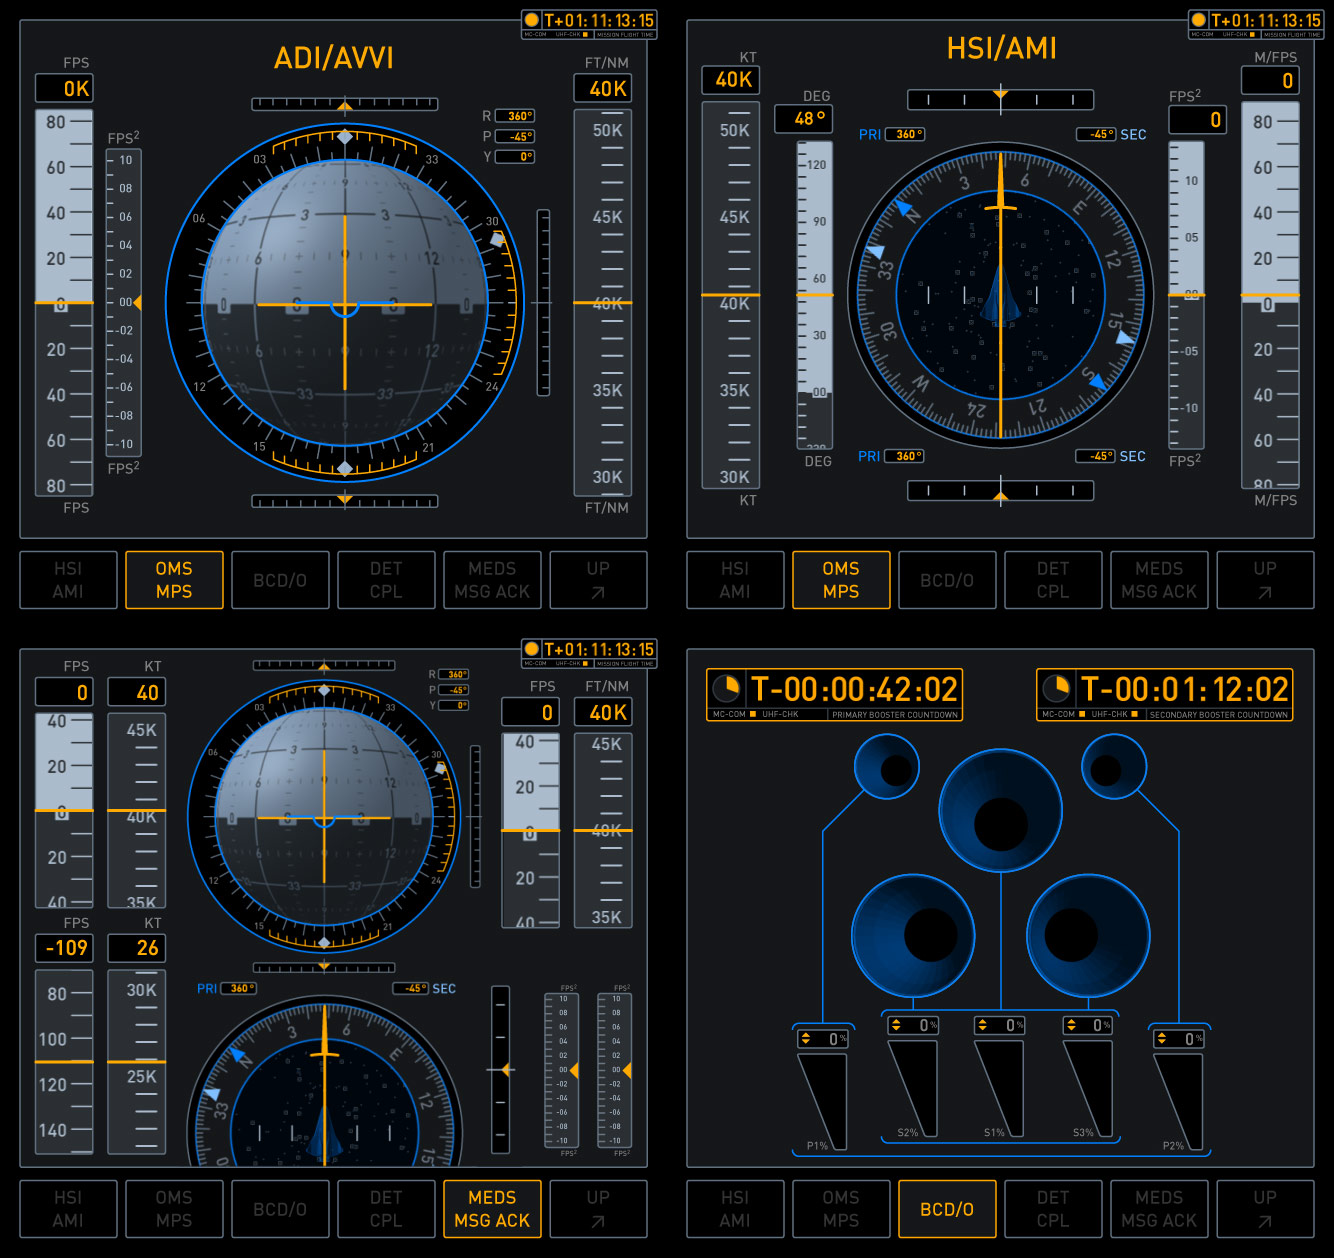Screen dimensions: 1334x1258
Task: Click the secondary booster countdown clock icon
Action: coord(1056,688)
